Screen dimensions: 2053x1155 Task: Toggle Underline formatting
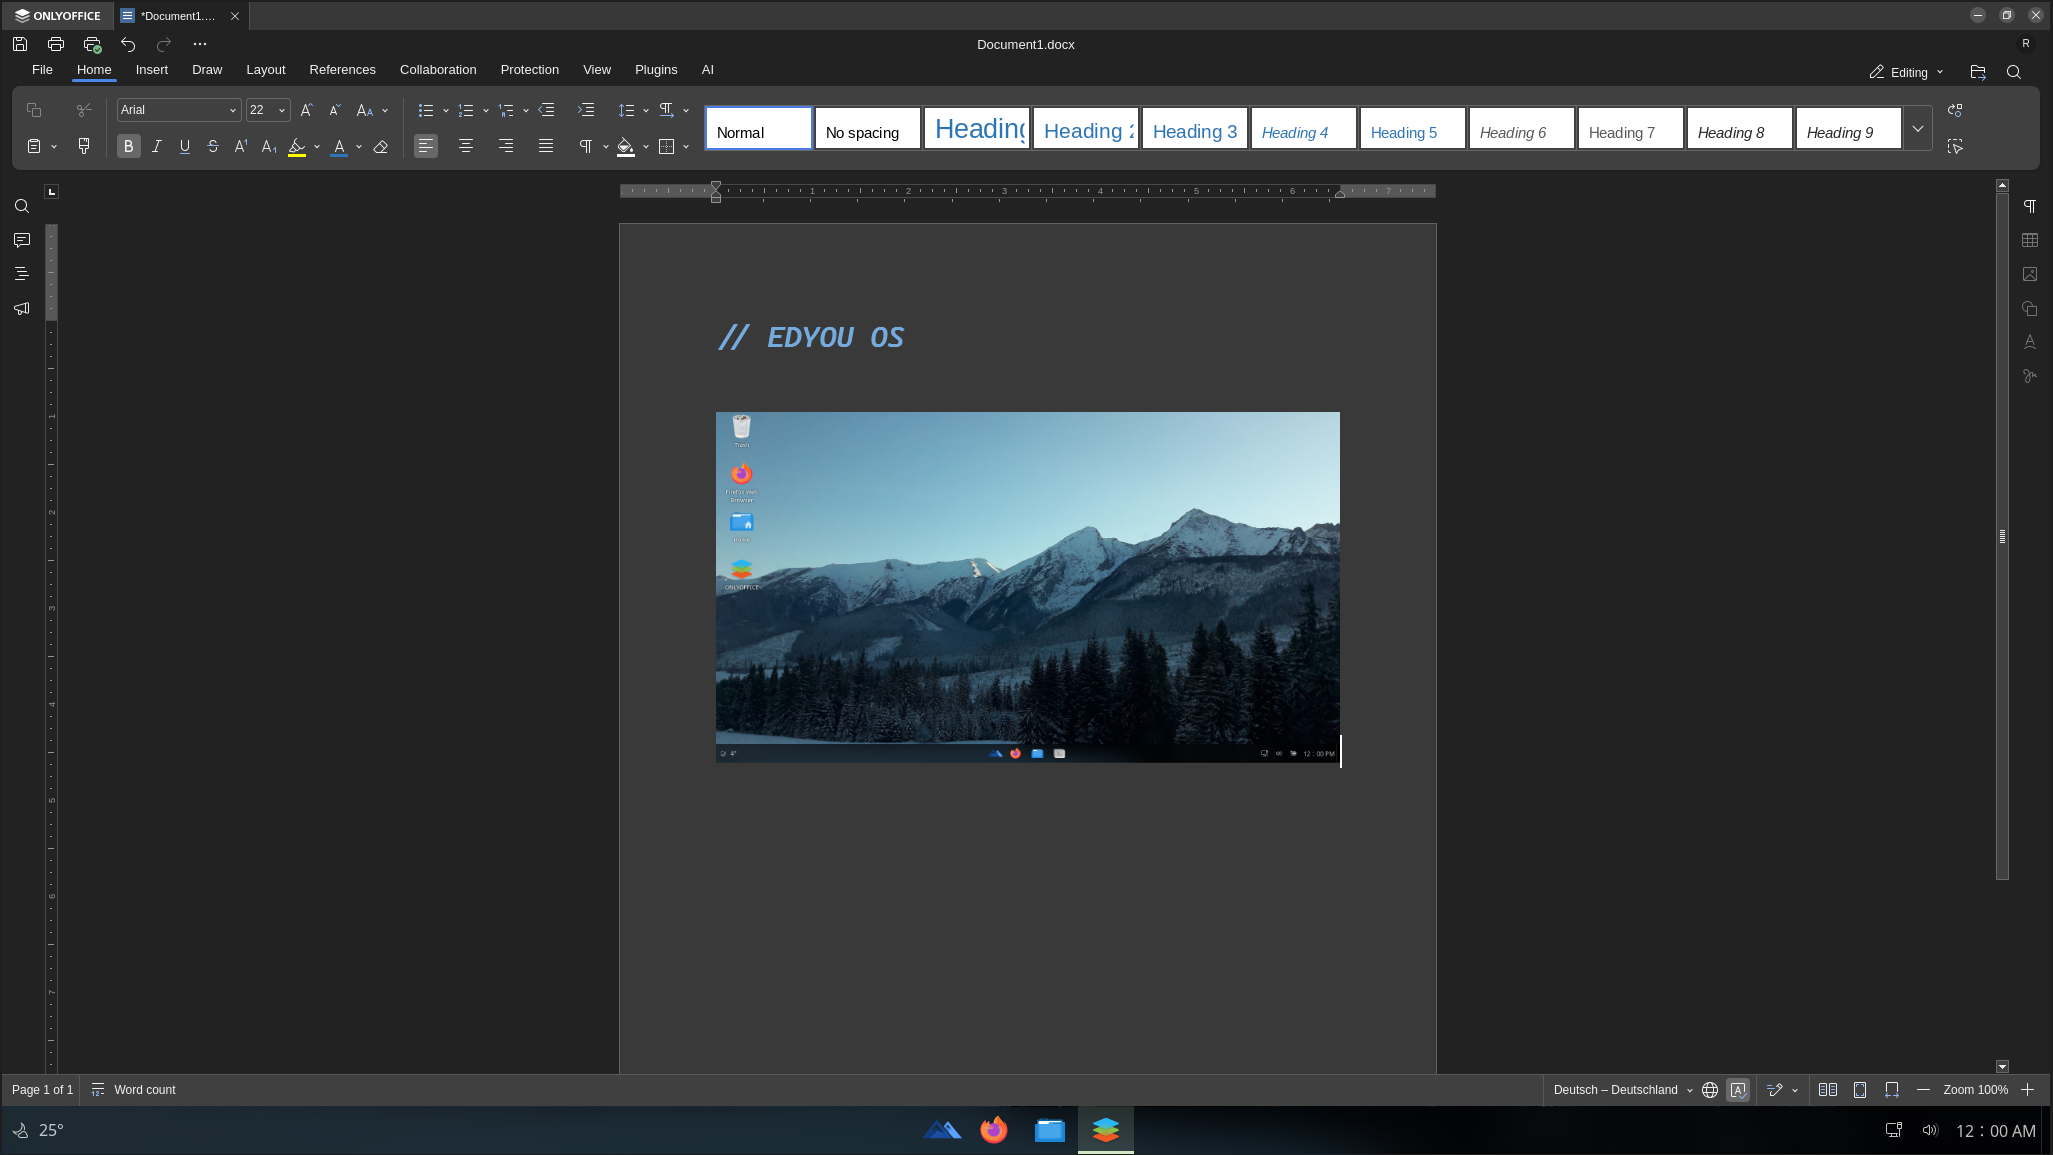click(185, 146)
